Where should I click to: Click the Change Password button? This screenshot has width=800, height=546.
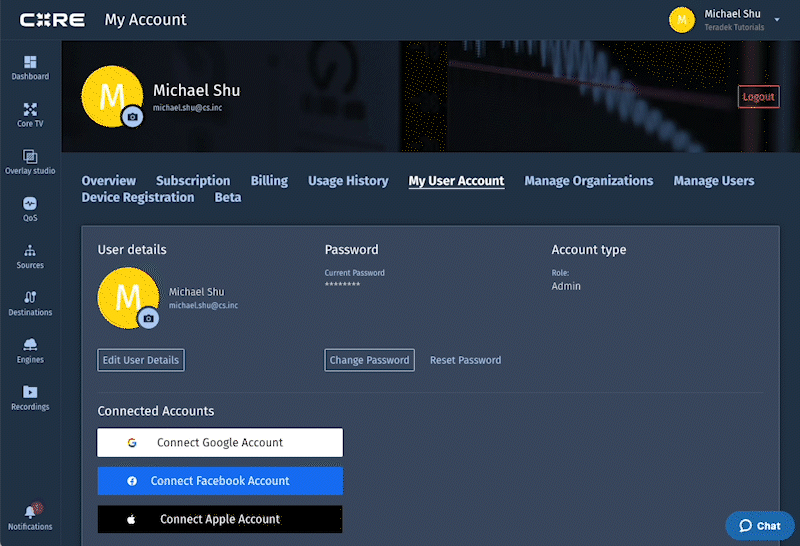click(369, 360)
